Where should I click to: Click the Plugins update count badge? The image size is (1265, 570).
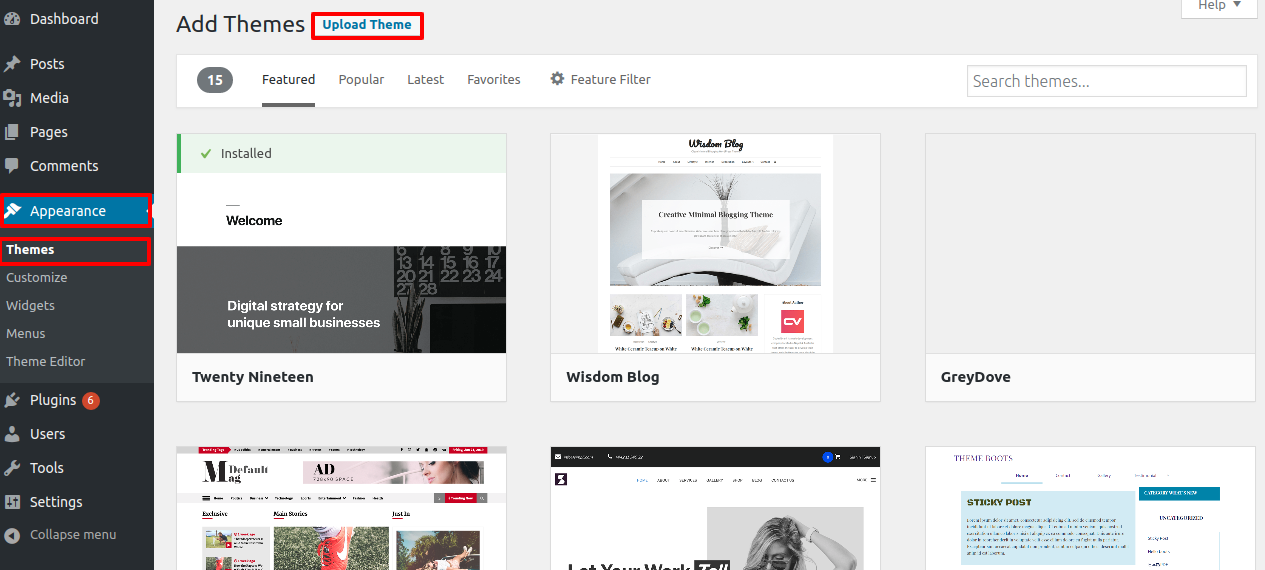pyautogui.click(x=91, y=400)
